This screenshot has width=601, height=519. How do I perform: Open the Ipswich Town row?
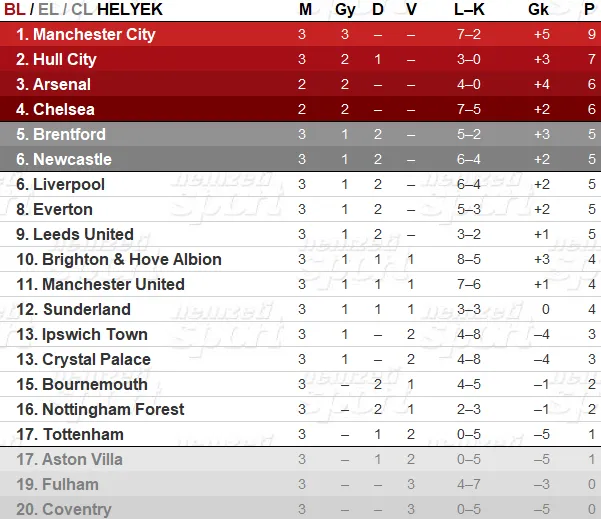[x=300, y=334]
